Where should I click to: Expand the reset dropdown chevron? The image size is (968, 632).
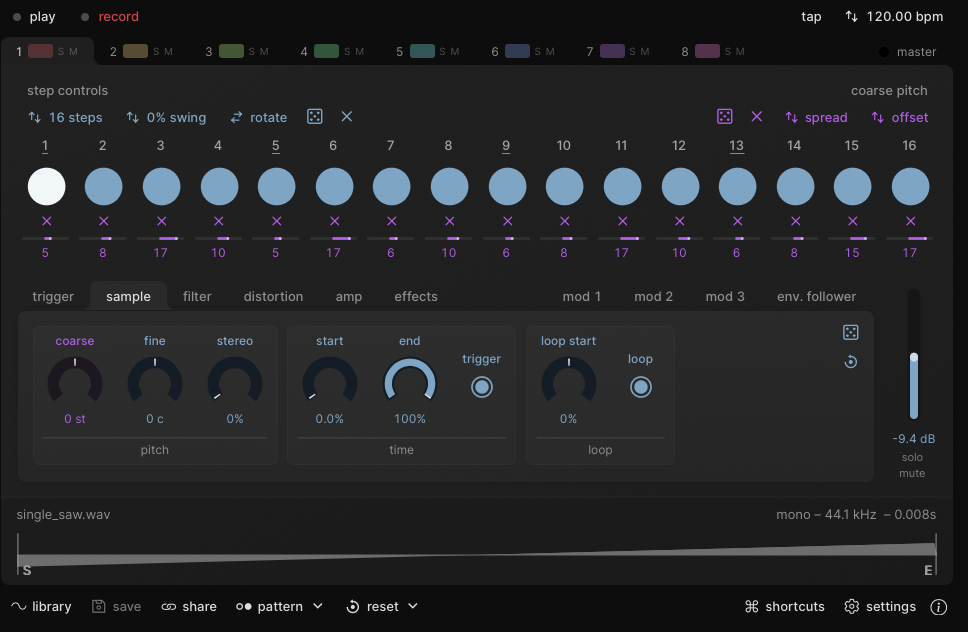pos(413,606)
